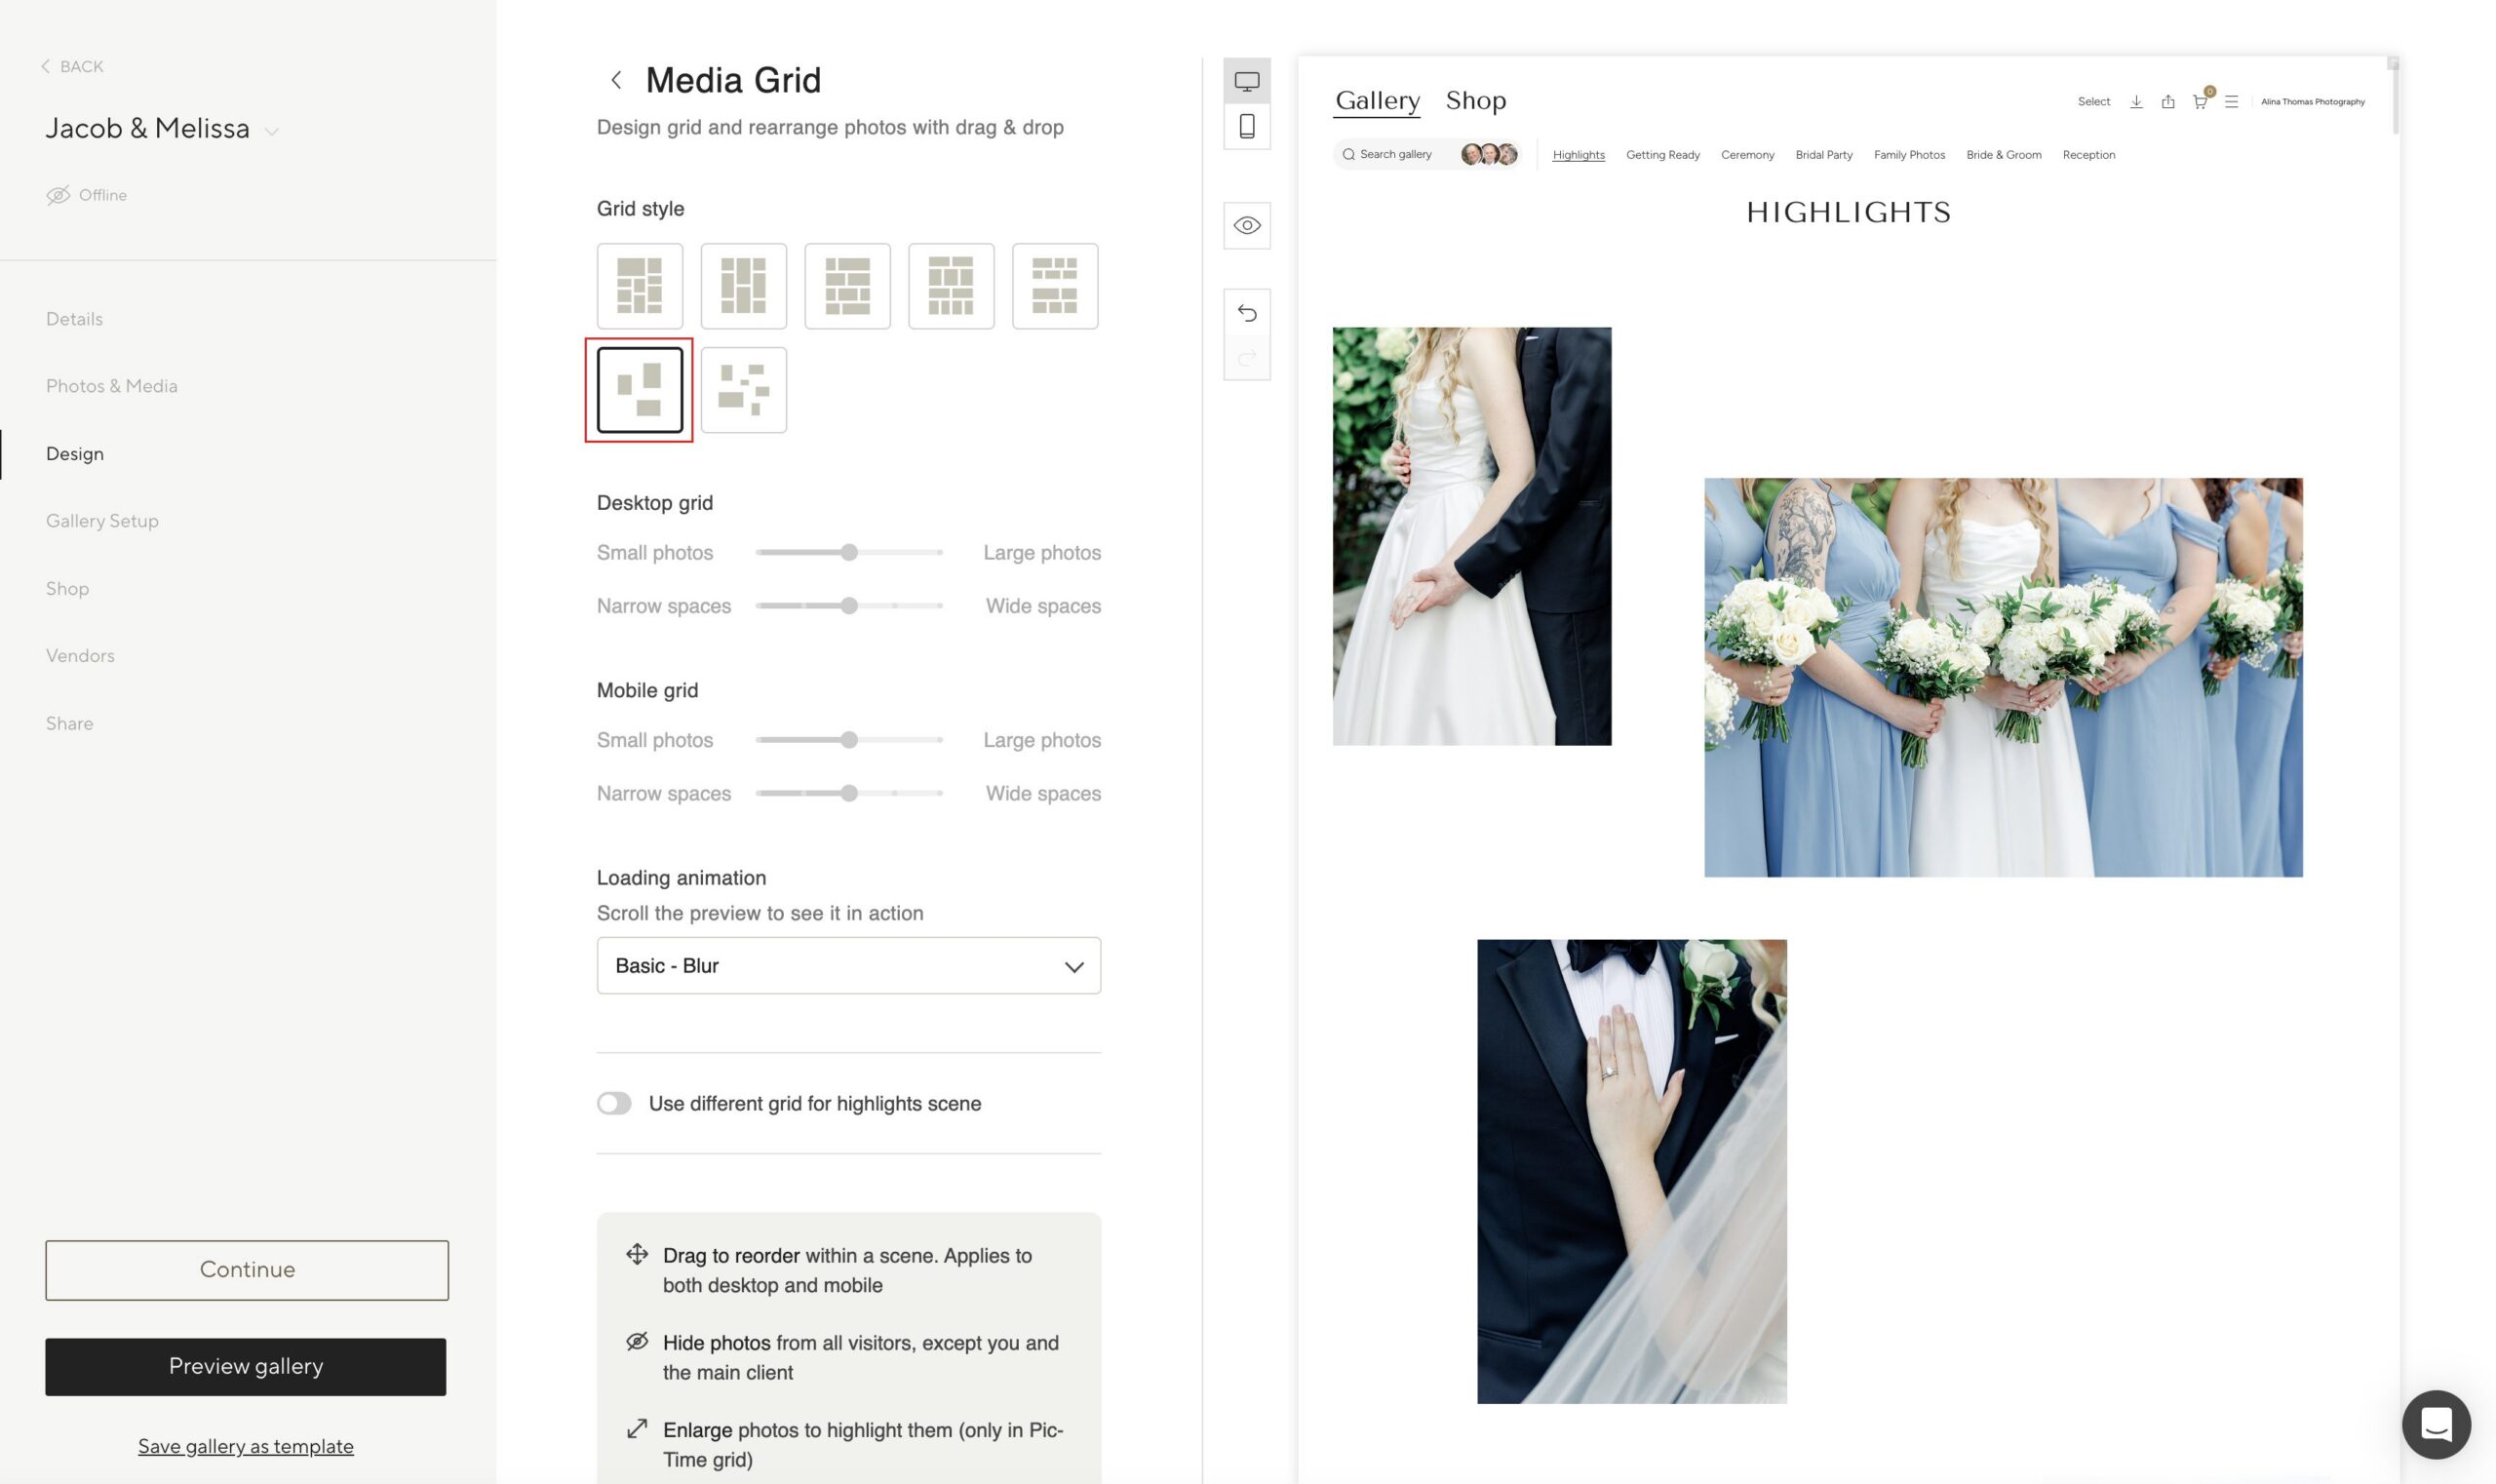The width and height of the screenshot is (2496, 1484).
Task: Click Select in gallery preview header
Action: tap(2093, 102)
